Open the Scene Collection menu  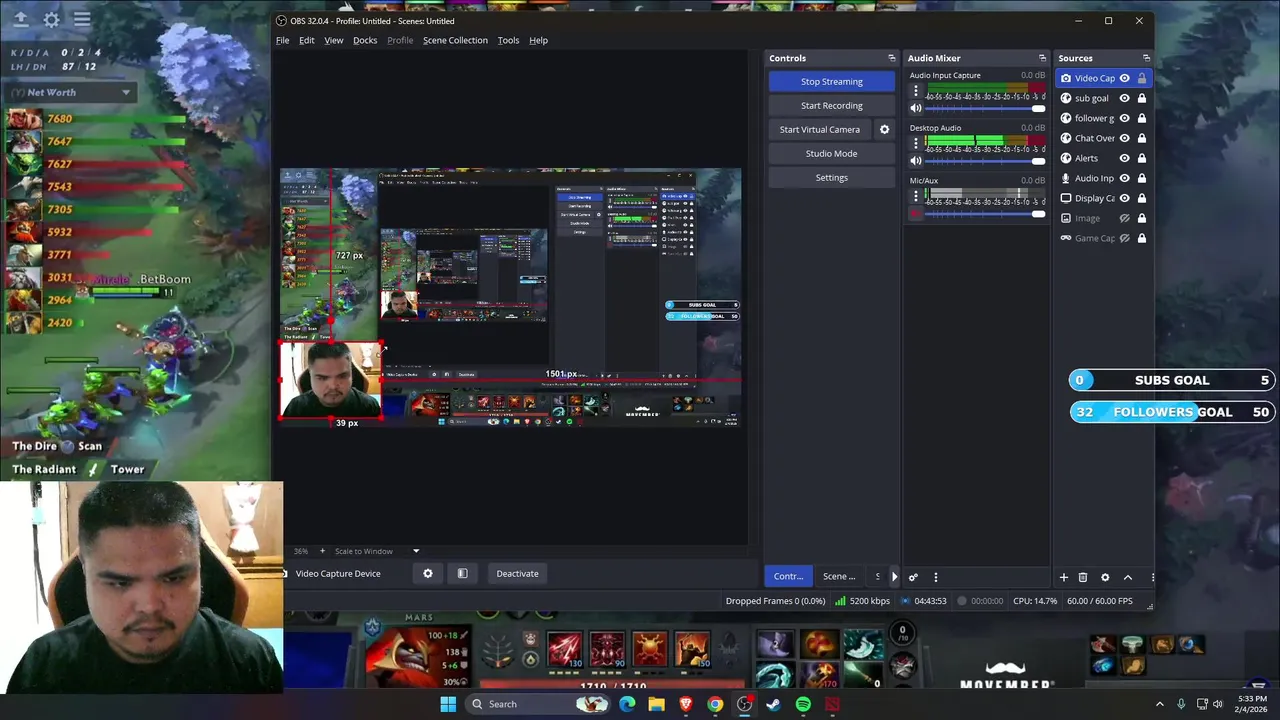pyautogui.click(x=455, y=40)
